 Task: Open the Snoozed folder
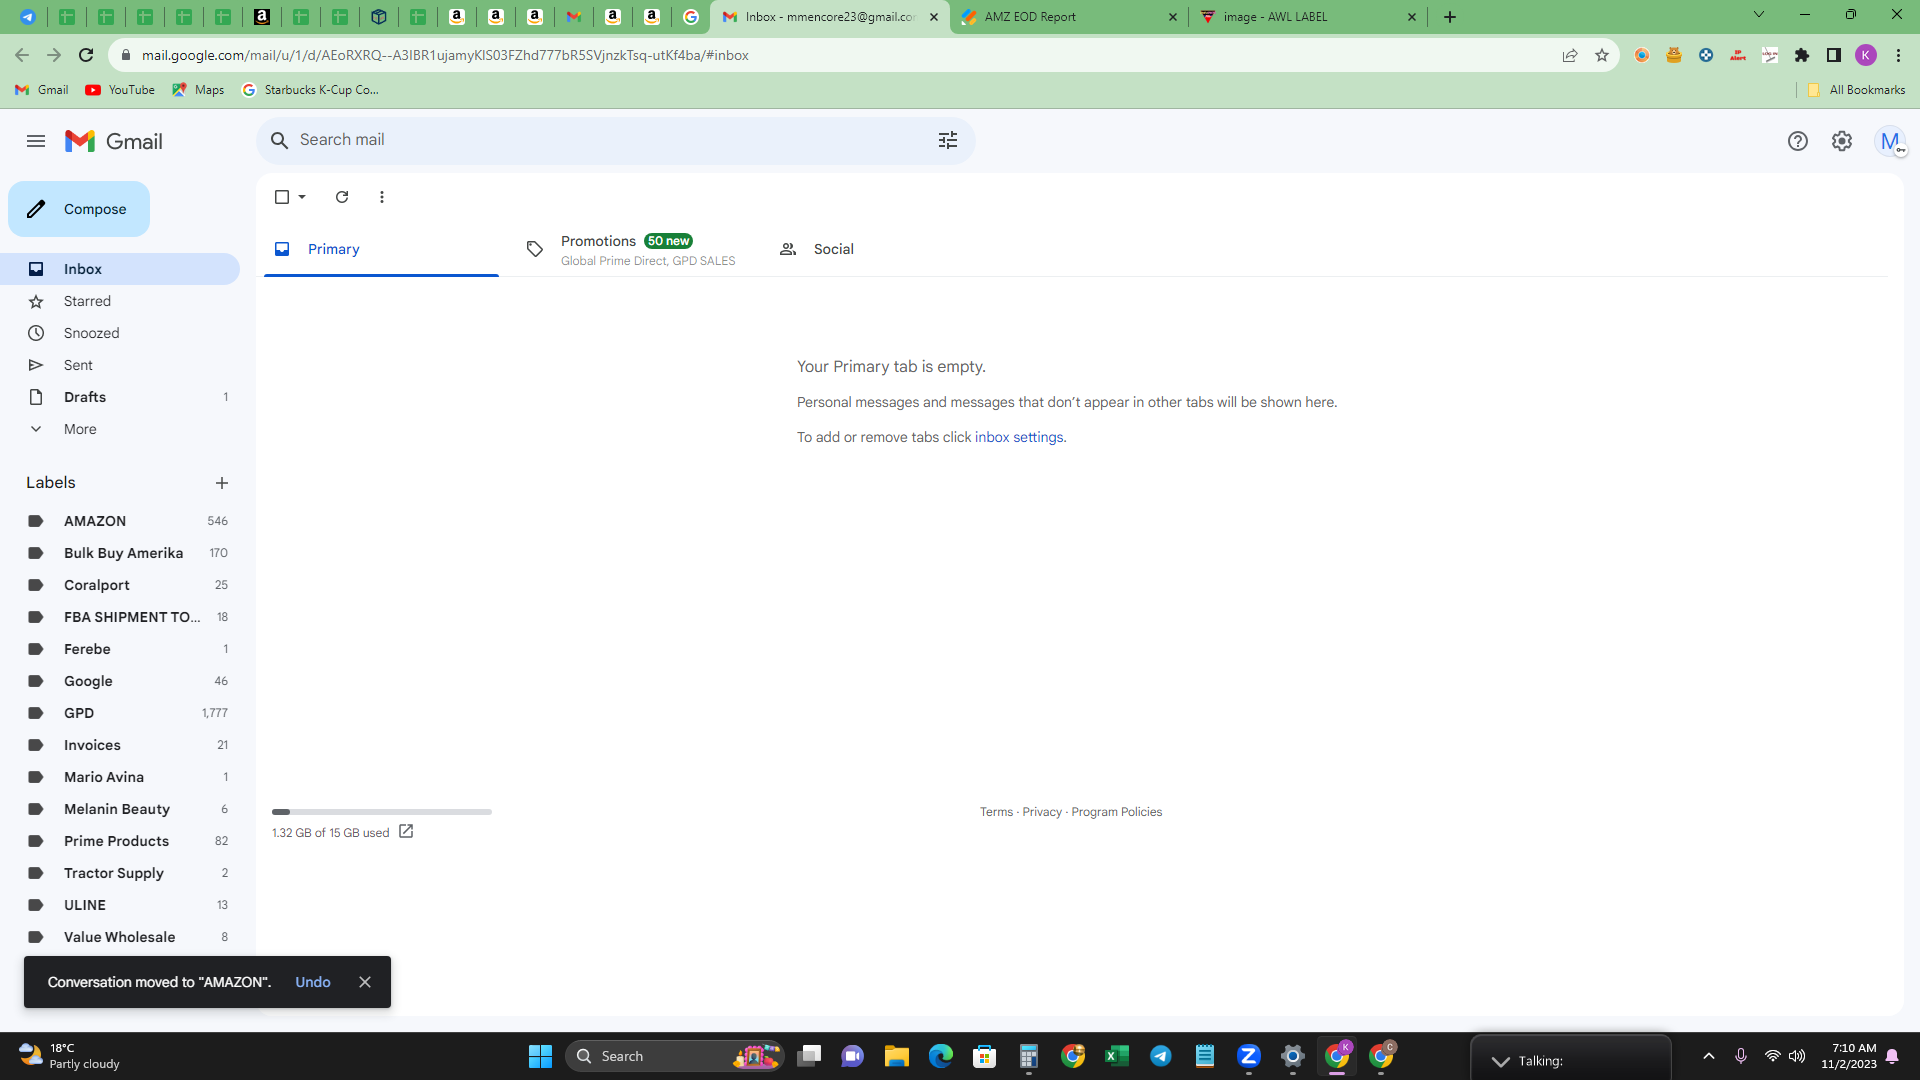tap(120, 333)
